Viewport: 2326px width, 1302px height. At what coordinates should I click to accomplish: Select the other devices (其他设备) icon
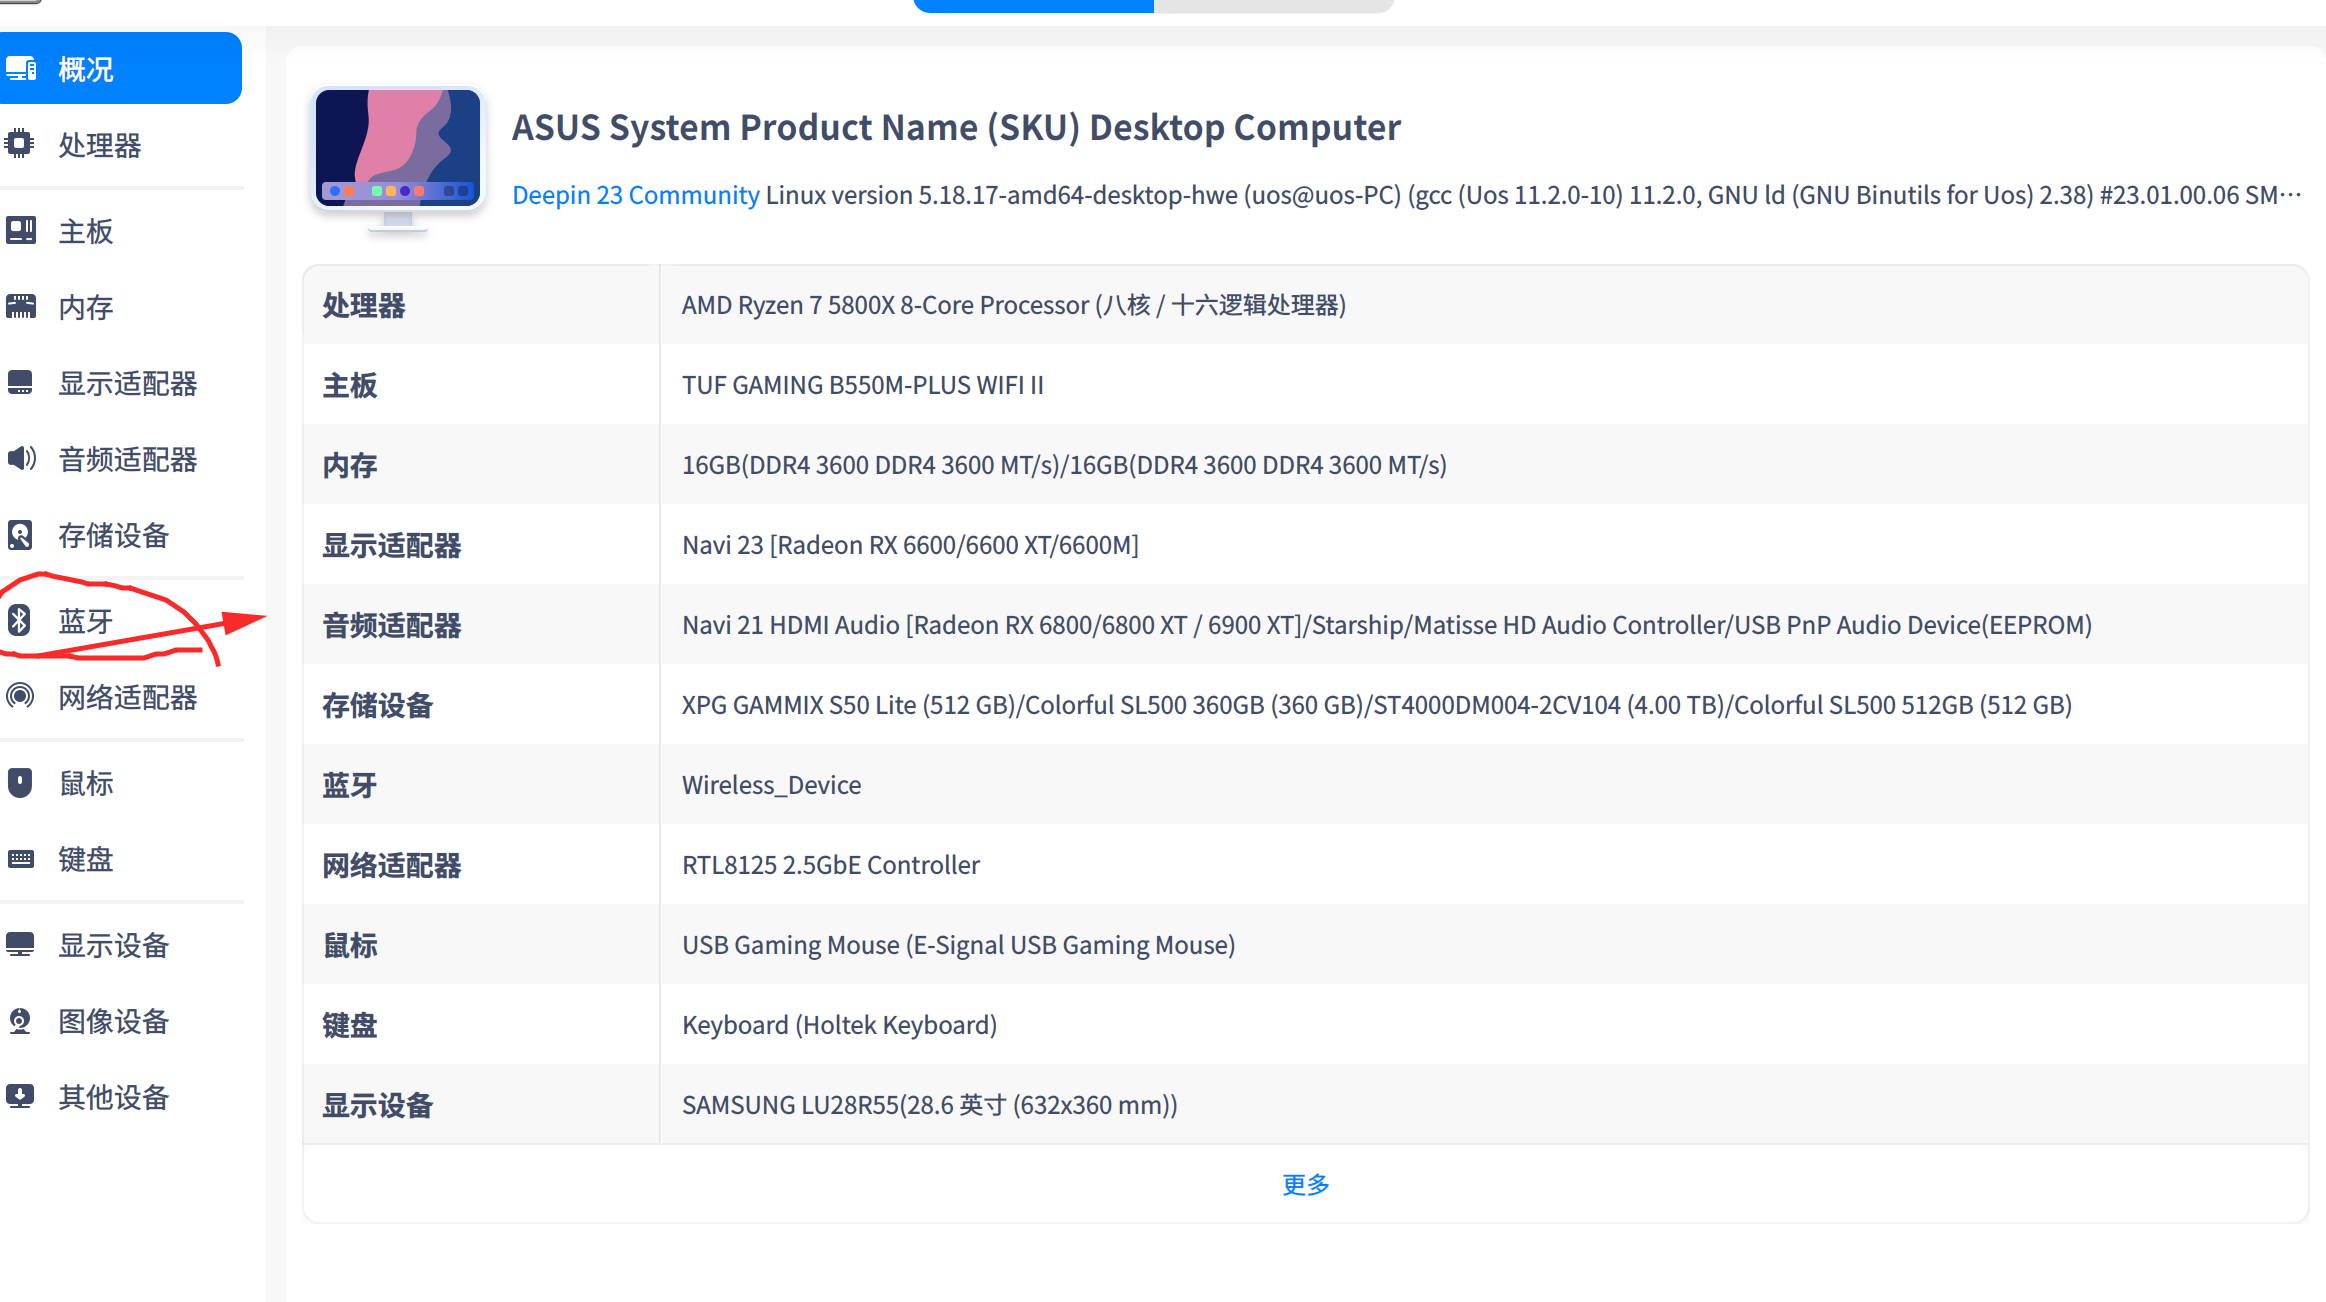pyautogui.click(x=20, y=1097)
